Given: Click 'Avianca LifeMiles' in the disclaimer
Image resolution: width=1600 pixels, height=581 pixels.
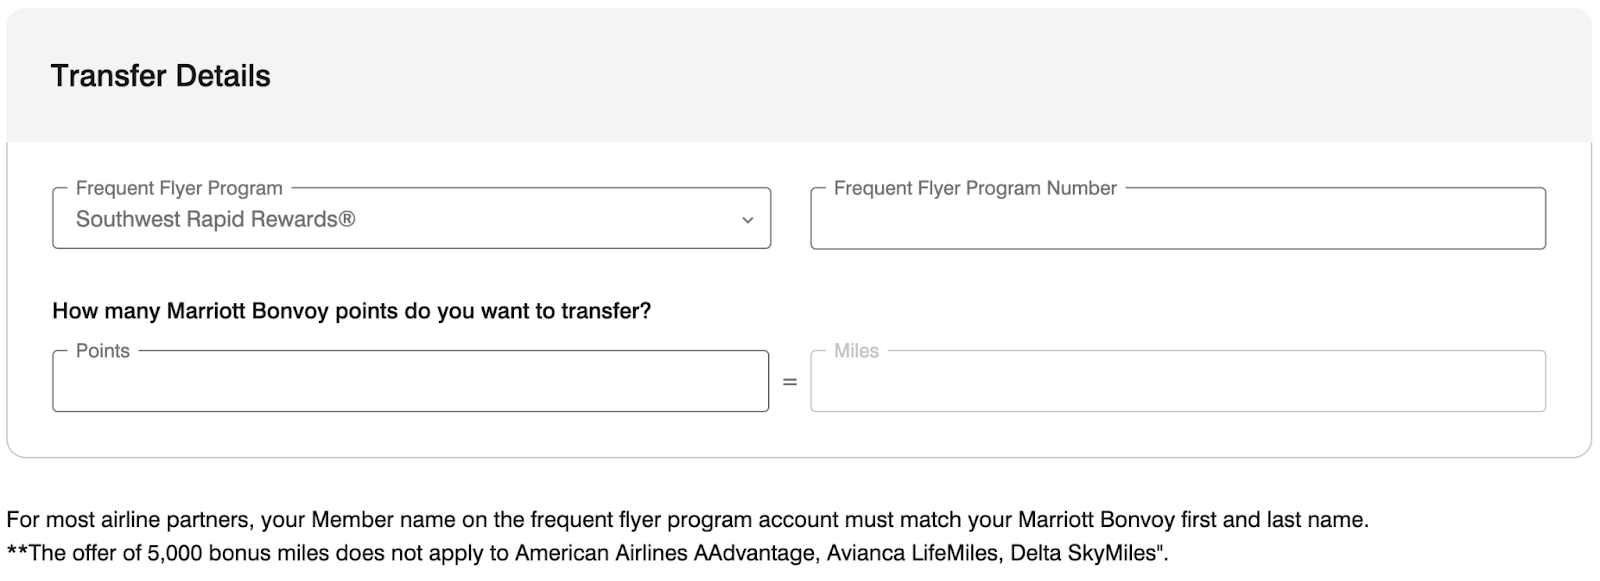Looking at the screenshot, I should pos(914,553).
